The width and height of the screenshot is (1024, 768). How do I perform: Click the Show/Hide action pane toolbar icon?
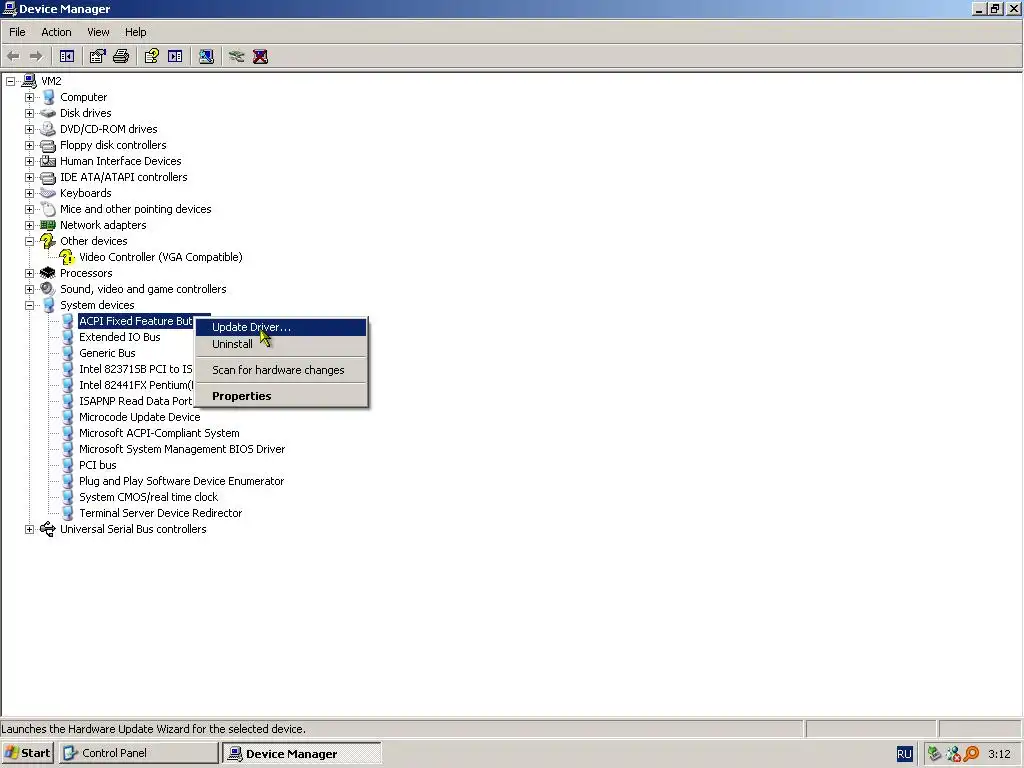click(175, 57)
